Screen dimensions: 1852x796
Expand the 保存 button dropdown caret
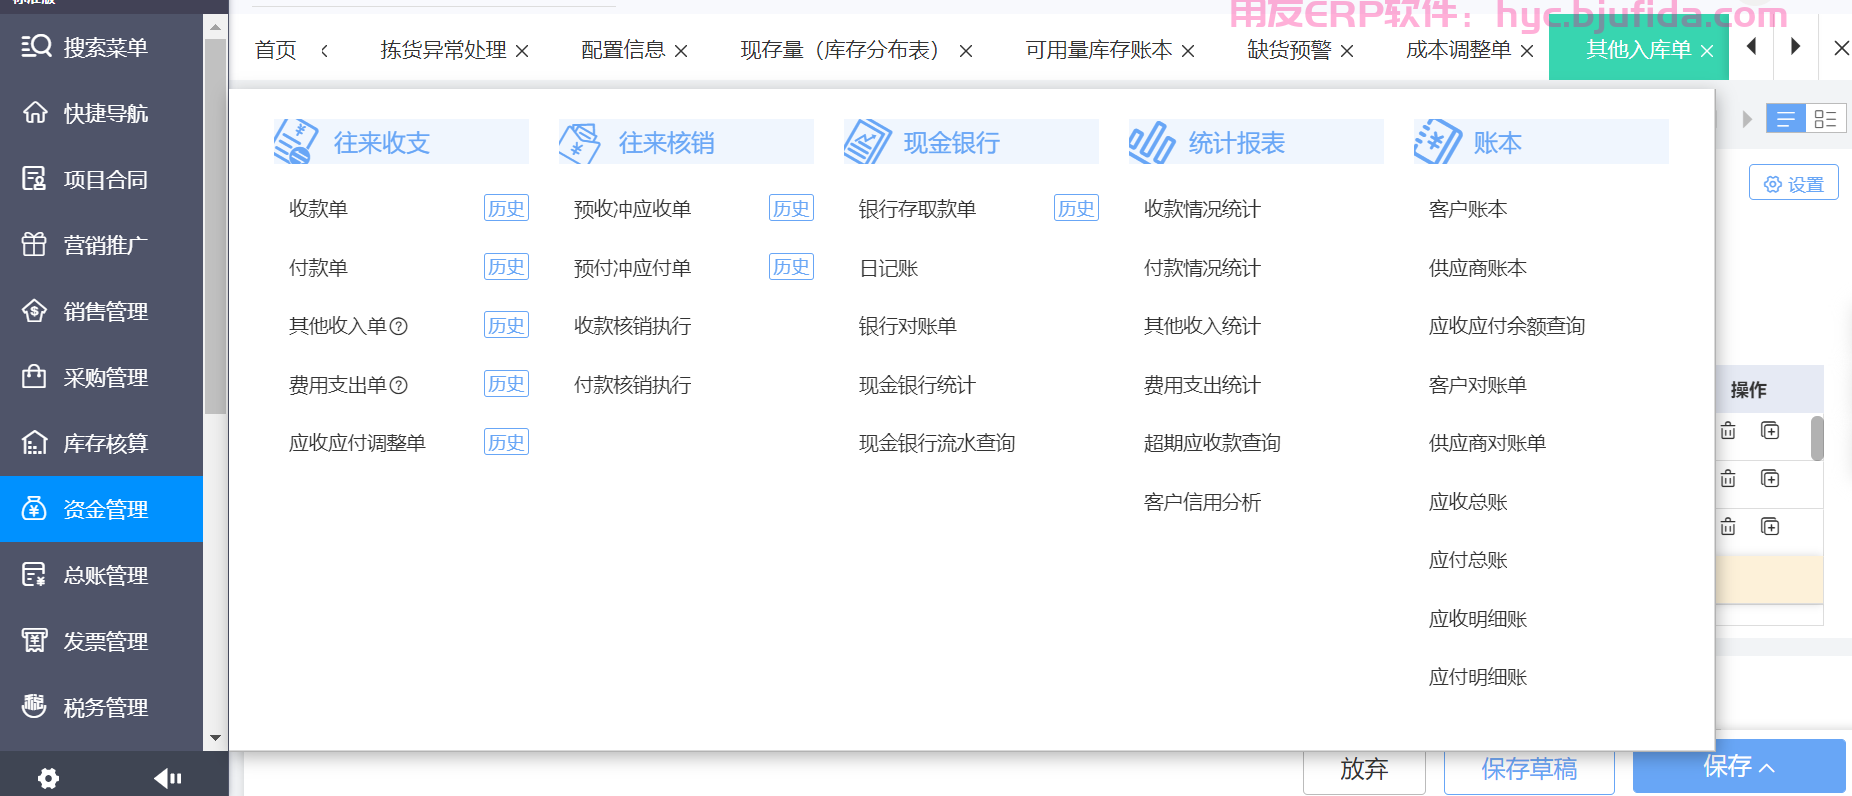(1767, 768)
